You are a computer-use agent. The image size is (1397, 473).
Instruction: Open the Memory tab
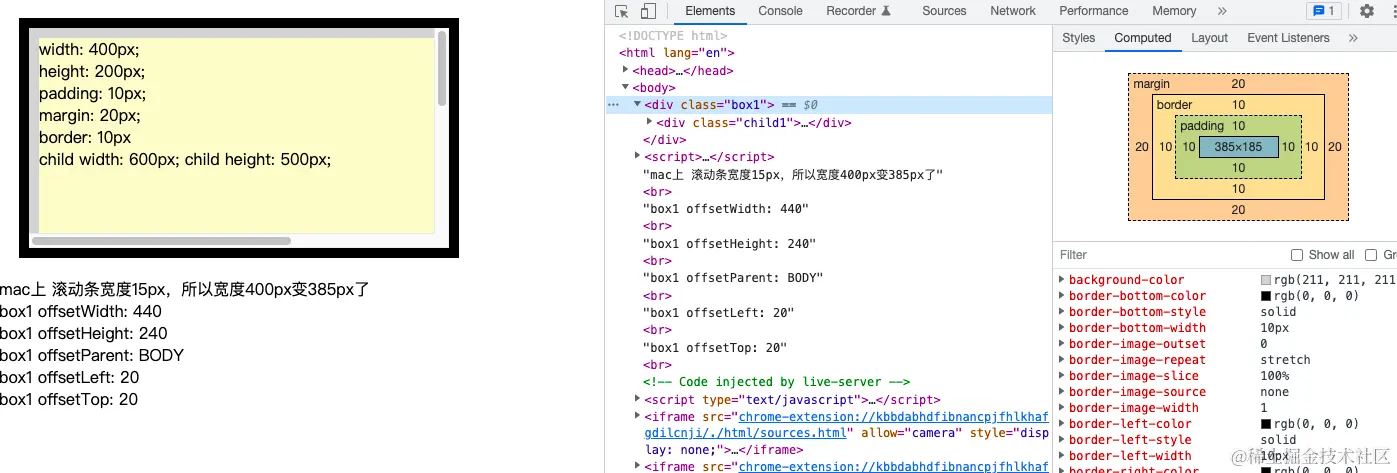coord(1174,11)
